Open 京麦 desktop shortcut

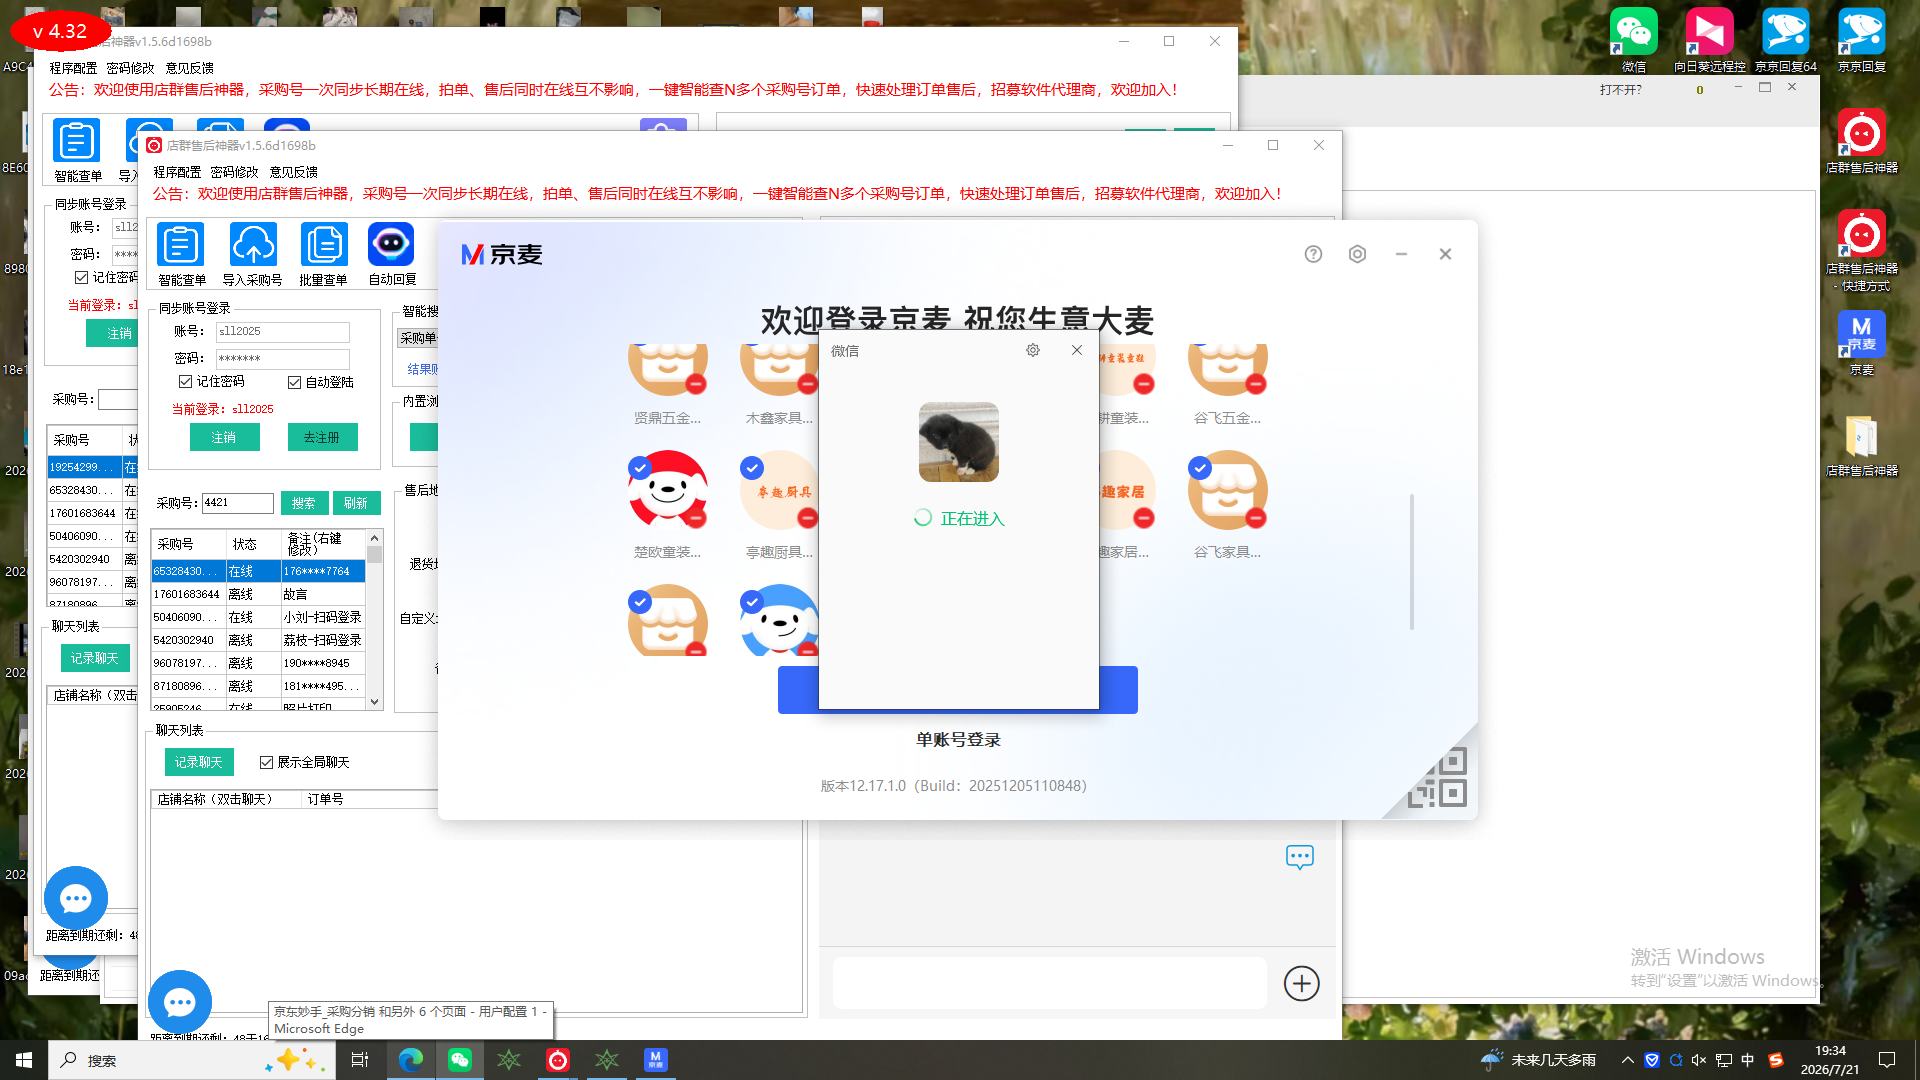coord(1862,342)
